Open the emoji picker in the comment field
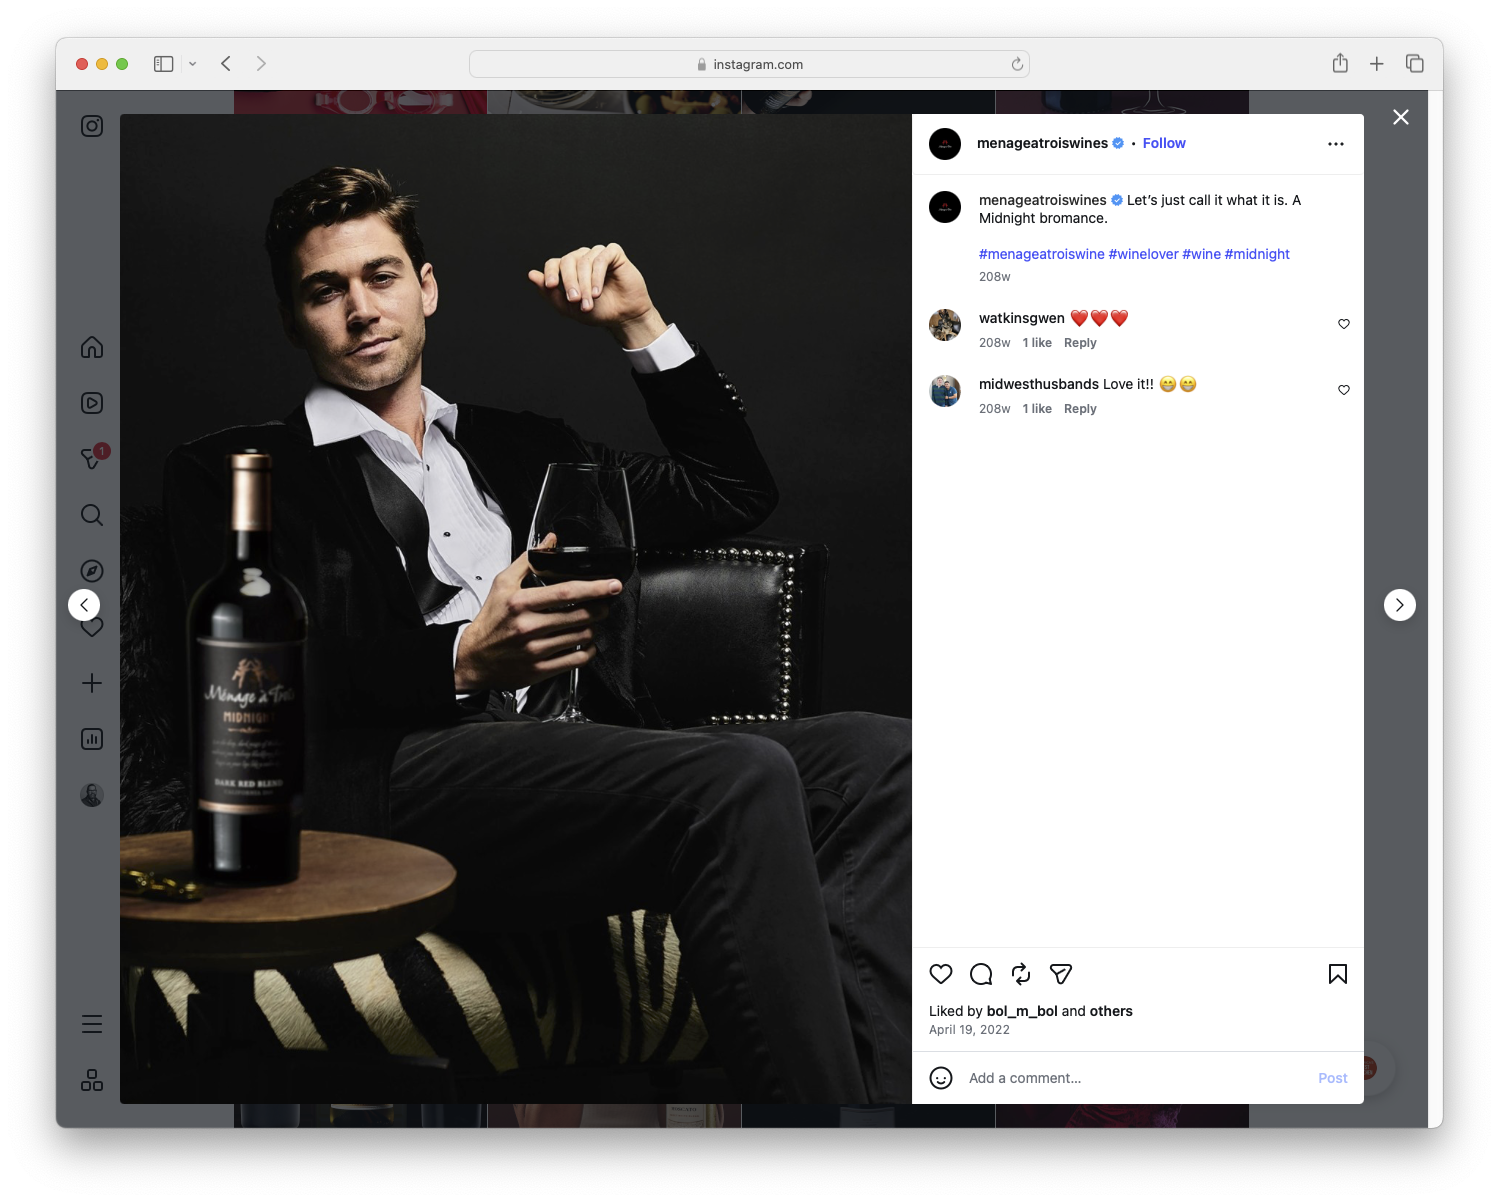The height and width of the screenshot is (1202, 1499). click(941, 1078)
